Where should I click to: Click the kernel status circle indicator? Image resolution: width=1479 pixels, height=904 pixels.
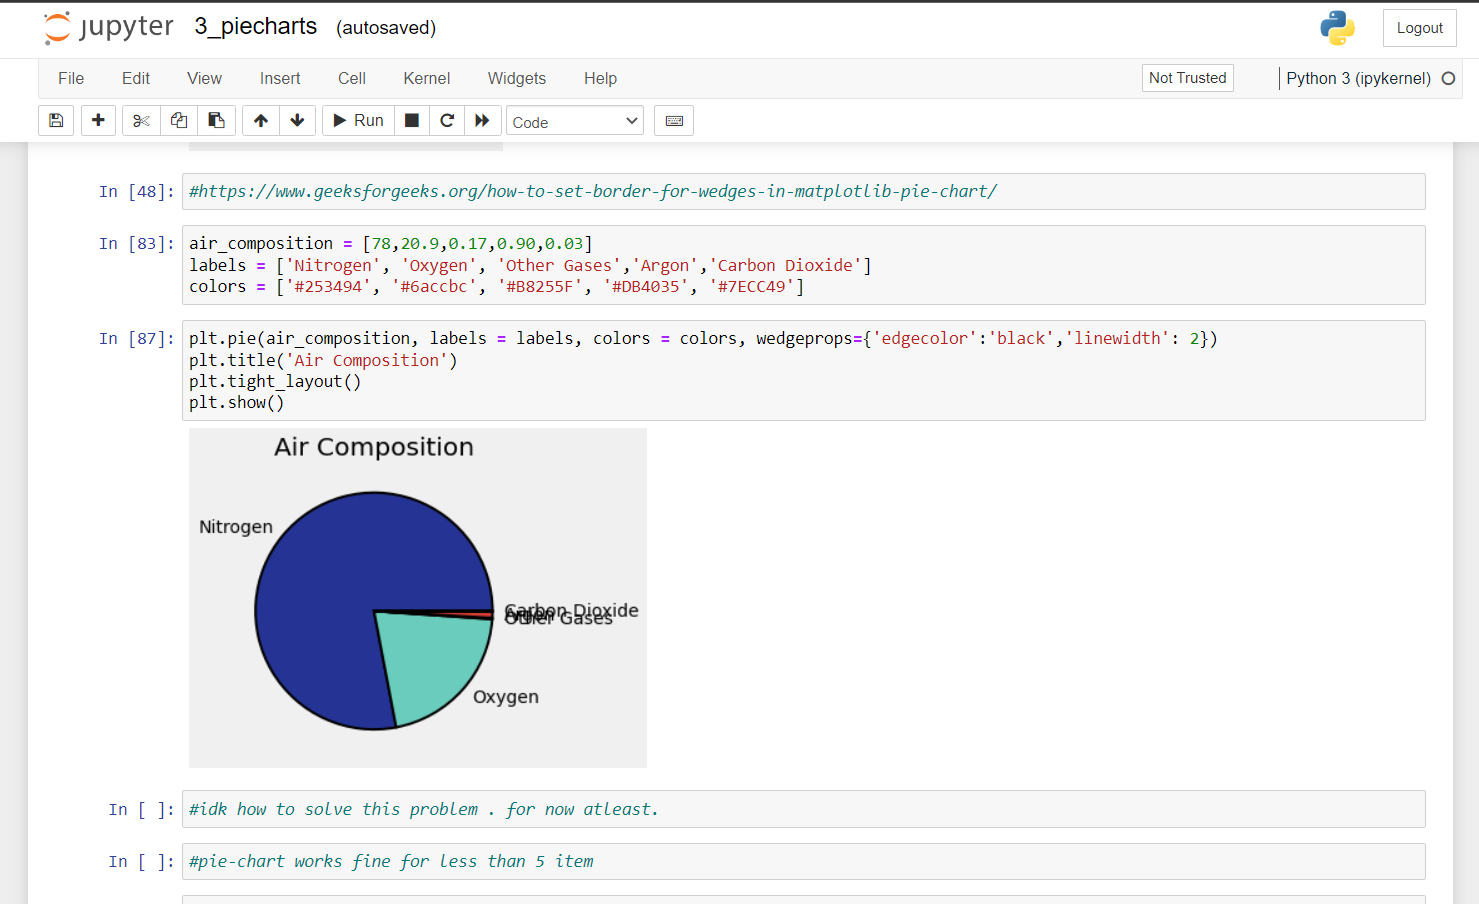coord(1449,77)
